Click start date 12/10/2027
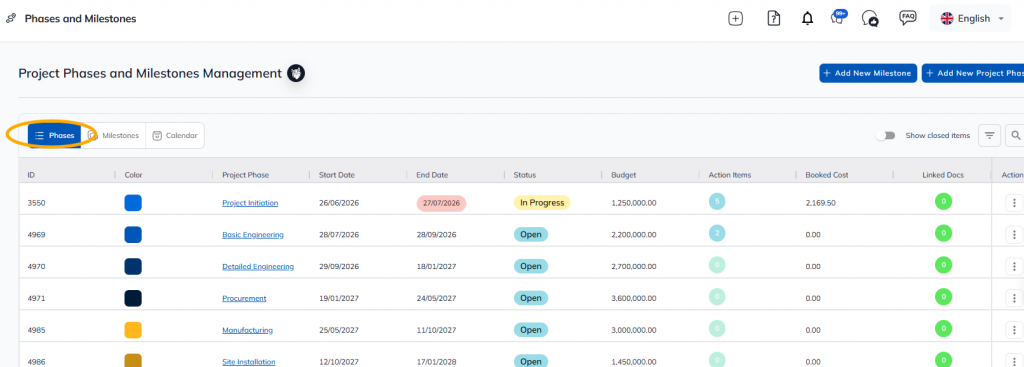 (x=338, y=362)
